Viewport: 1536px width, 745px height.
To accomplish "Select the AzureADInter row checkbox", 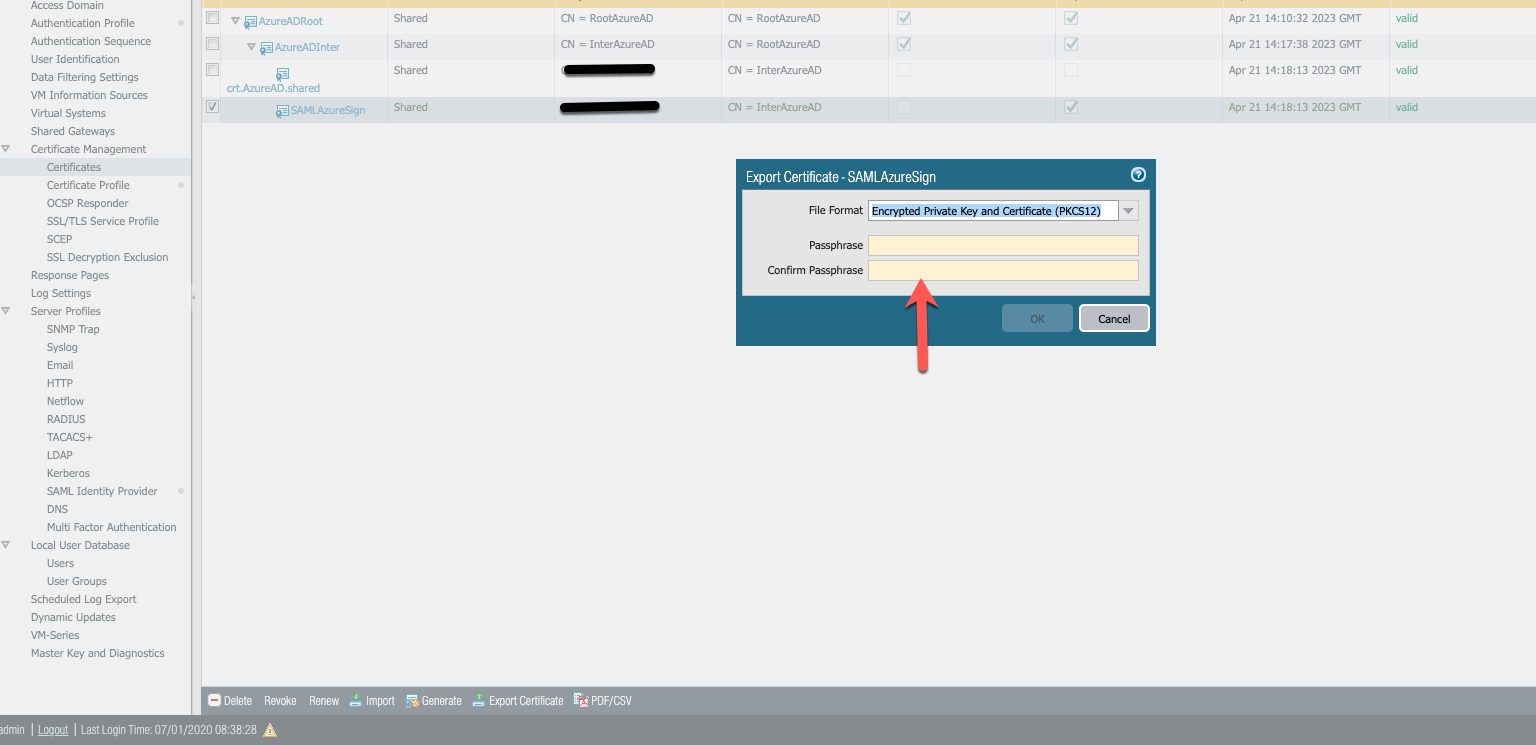I will (x=212, y=44).
